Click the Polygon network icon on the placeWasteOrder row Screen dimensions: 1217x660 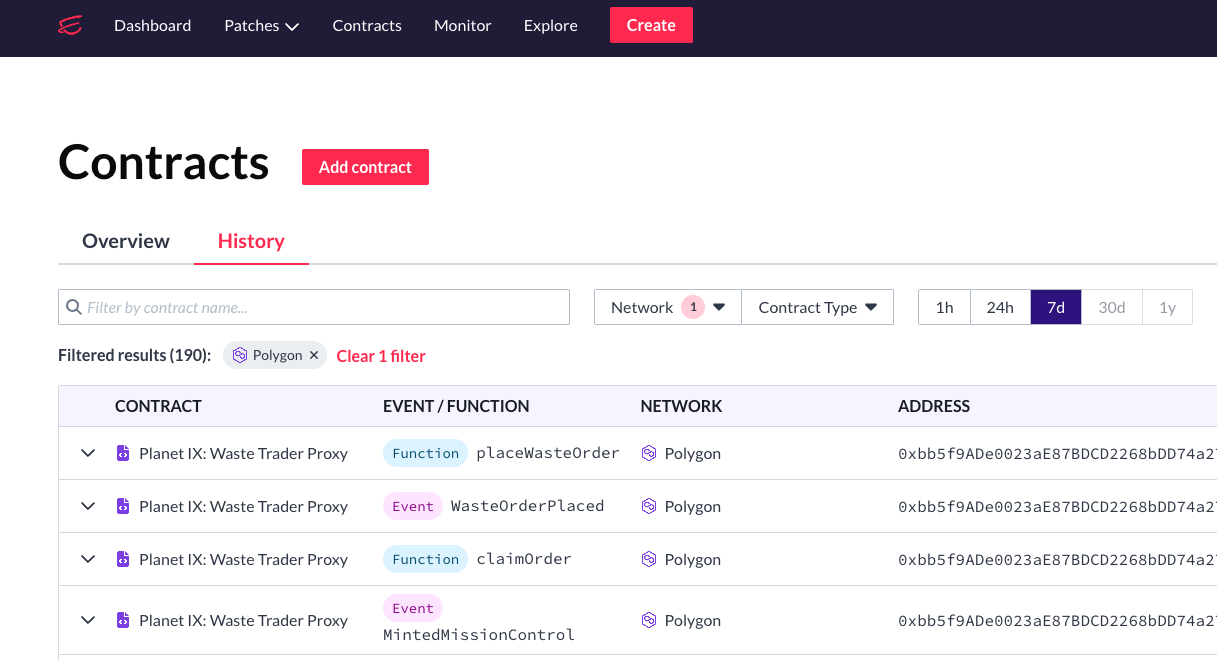[x=650, y=453]
